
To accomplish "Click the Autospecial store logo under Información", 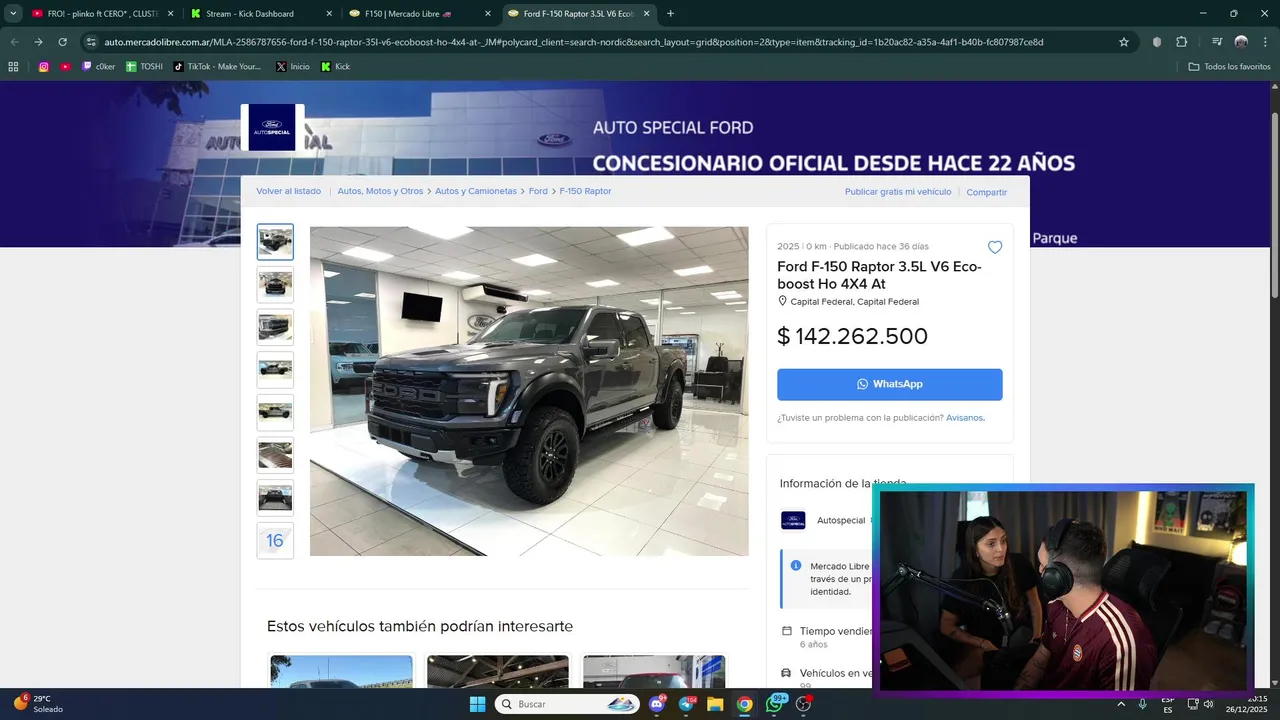I will pos(793,520).
